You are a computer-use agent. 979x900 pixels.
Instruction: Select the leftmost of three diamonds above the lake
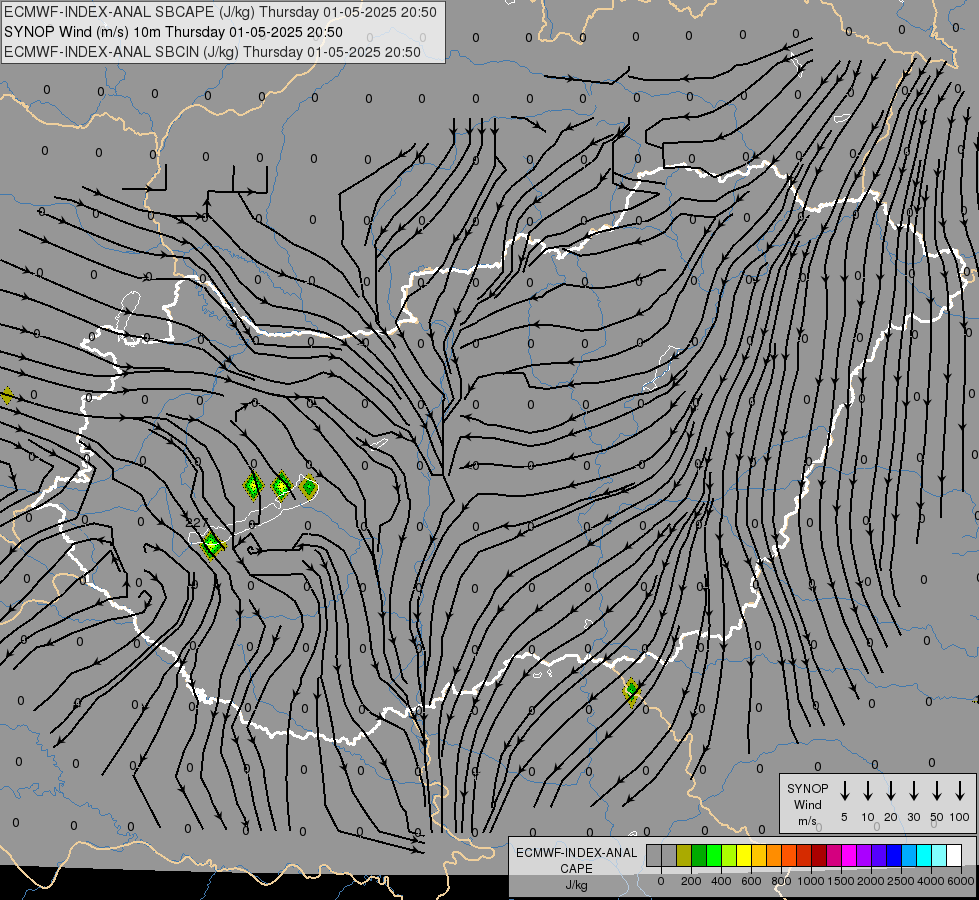click(253, 486)
